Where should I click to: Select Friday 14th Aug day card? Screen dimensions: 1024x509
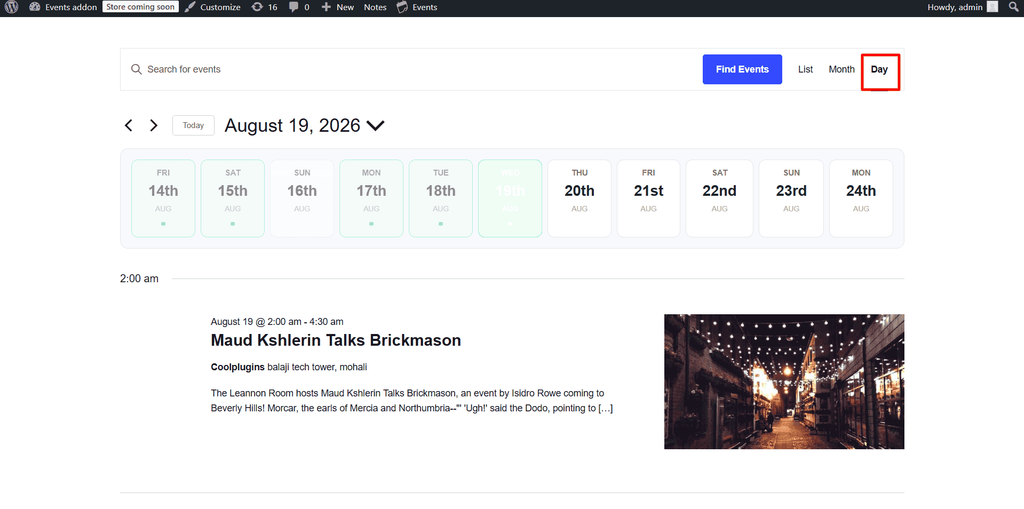coord(163,198)
